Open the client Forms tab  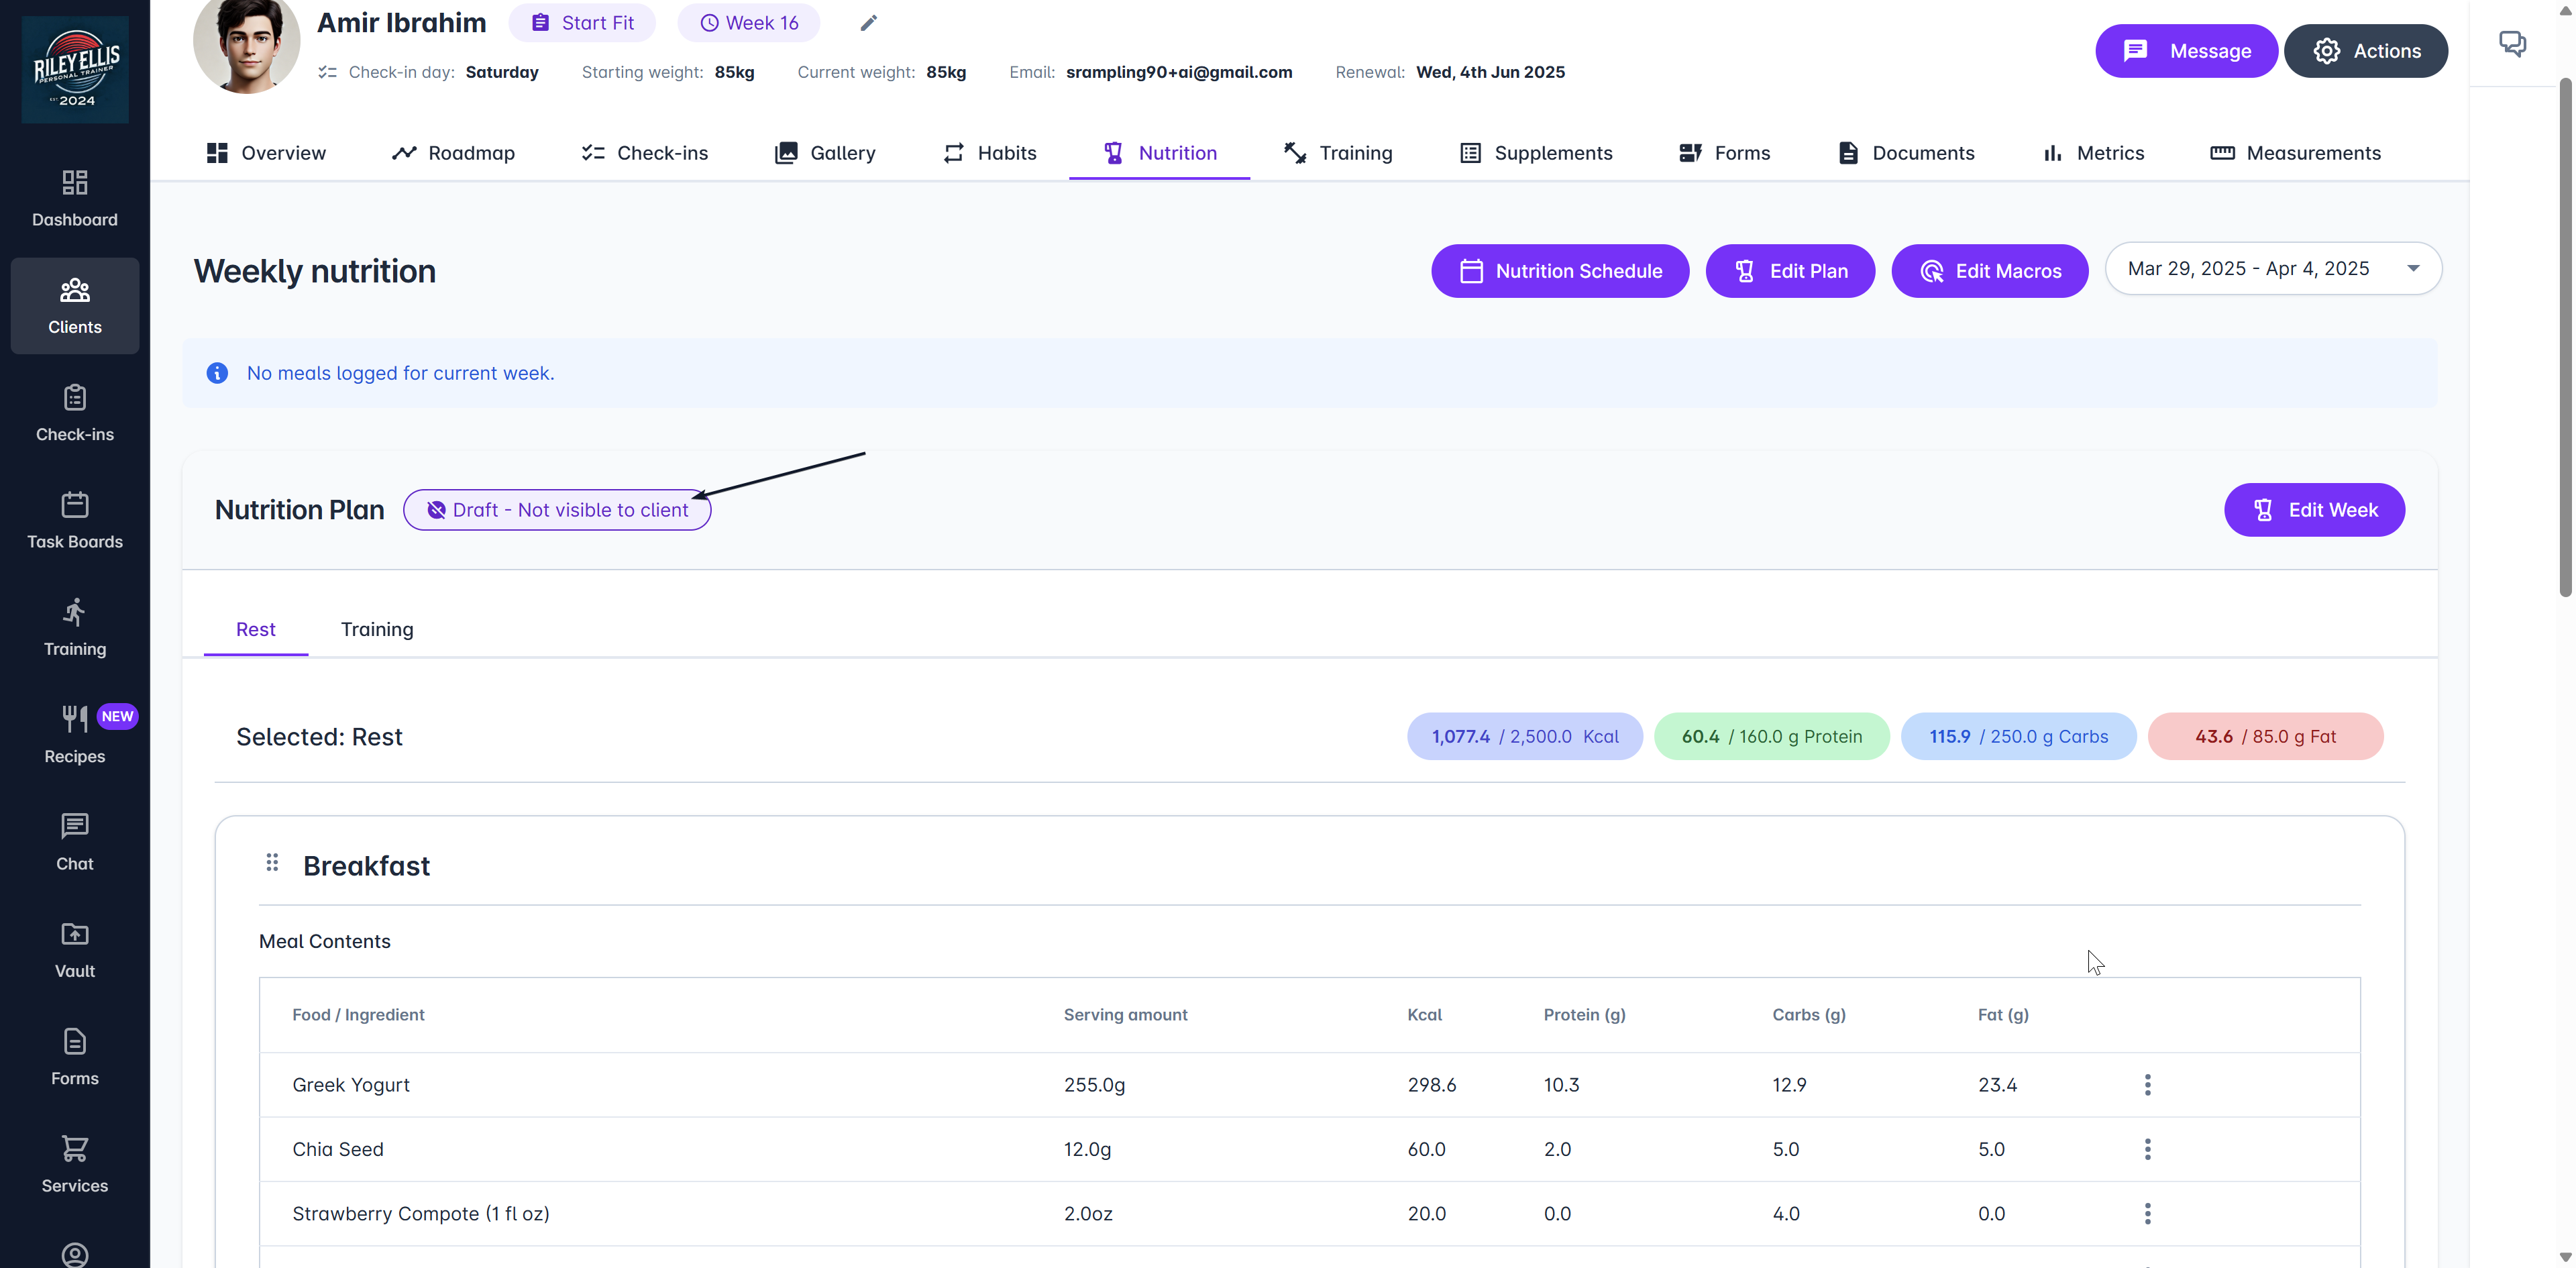pos(1724,153)
